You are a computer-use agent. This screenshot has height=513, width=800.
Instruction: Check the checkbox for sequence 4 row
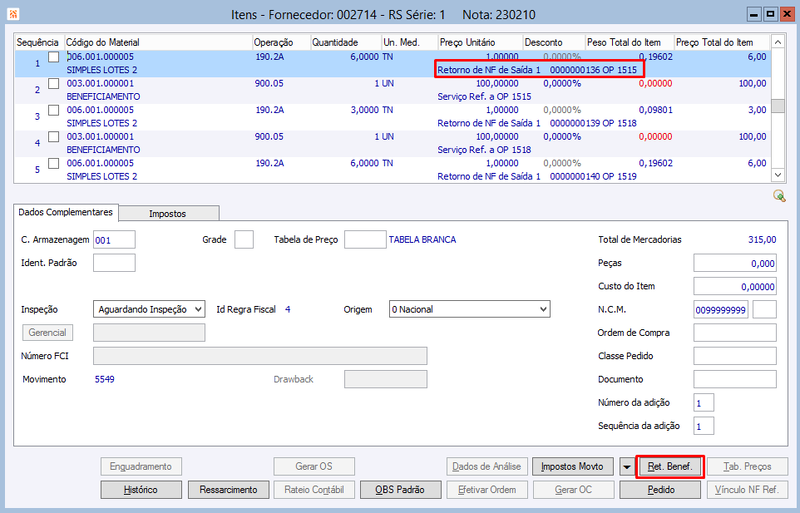(x=54, y=136)
